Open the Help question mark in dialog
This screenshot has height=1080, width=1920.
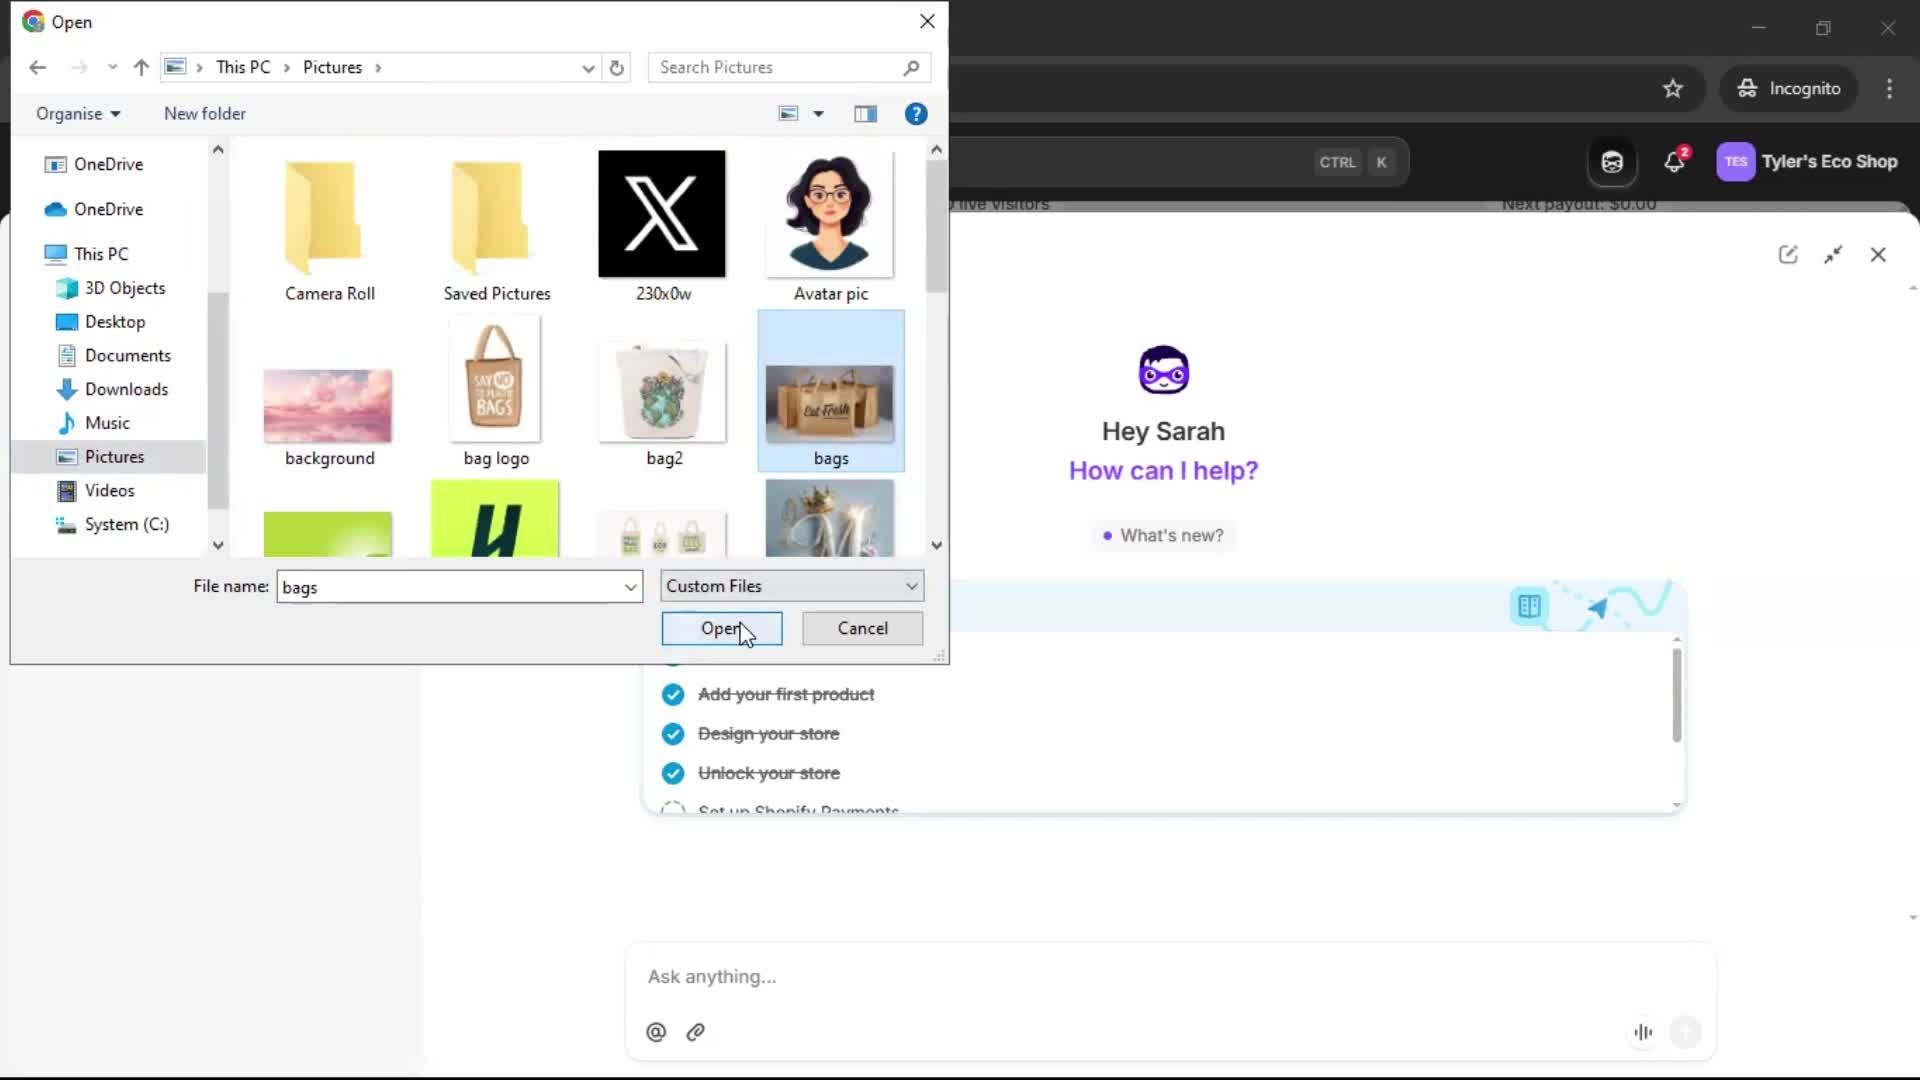[x=916, y=113]
